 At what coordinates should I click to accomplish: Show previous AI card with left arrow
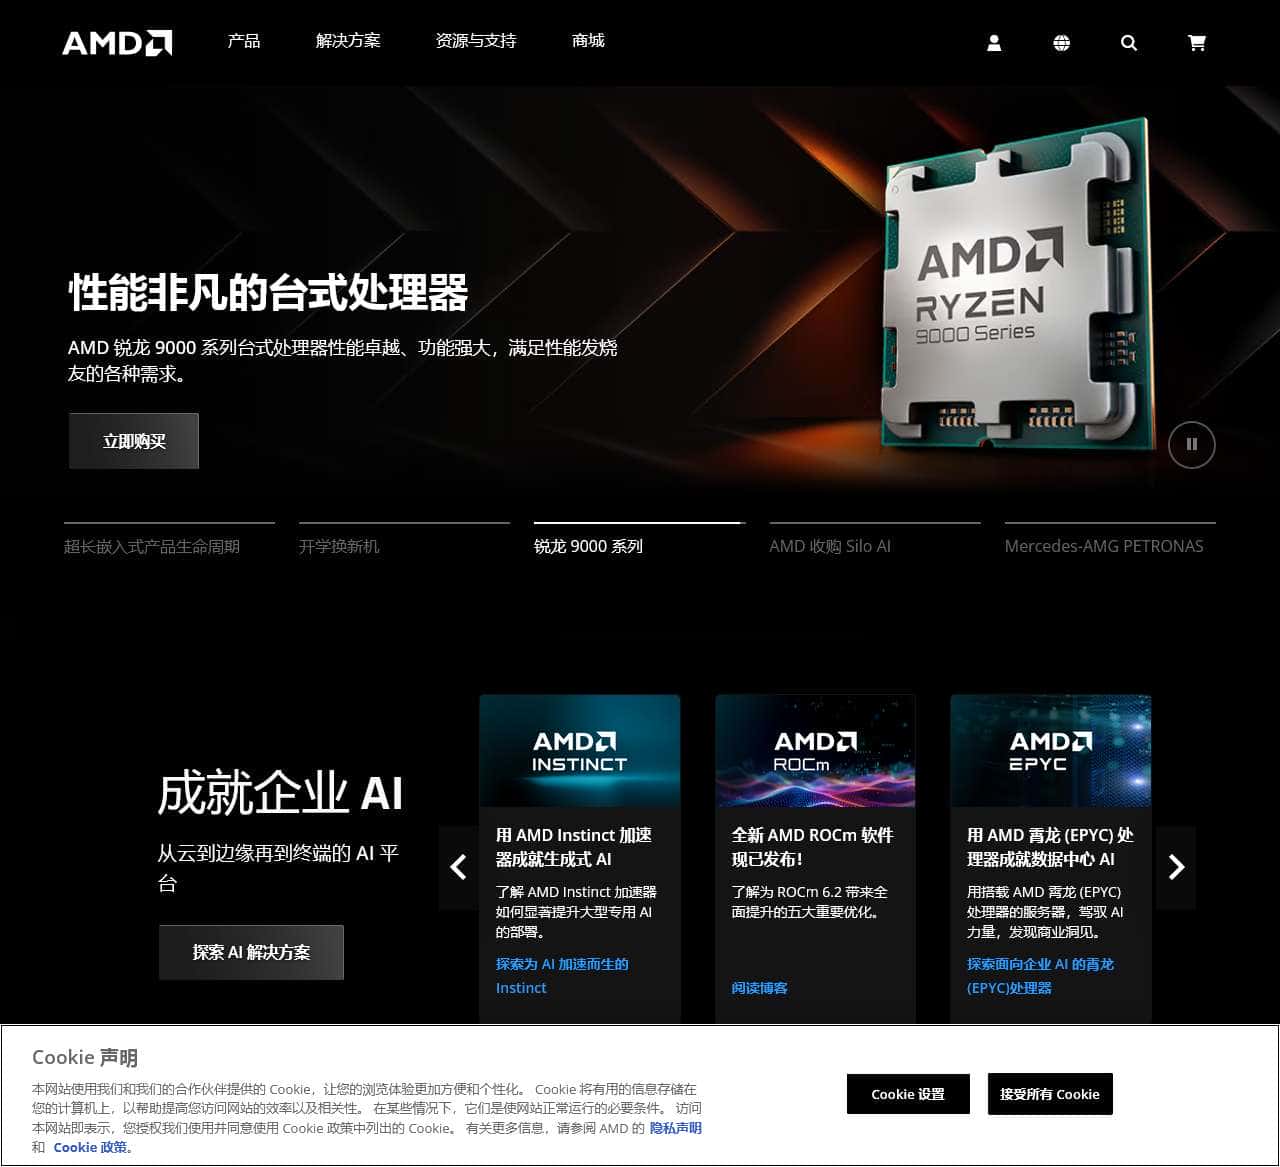[x=459, y=867]
